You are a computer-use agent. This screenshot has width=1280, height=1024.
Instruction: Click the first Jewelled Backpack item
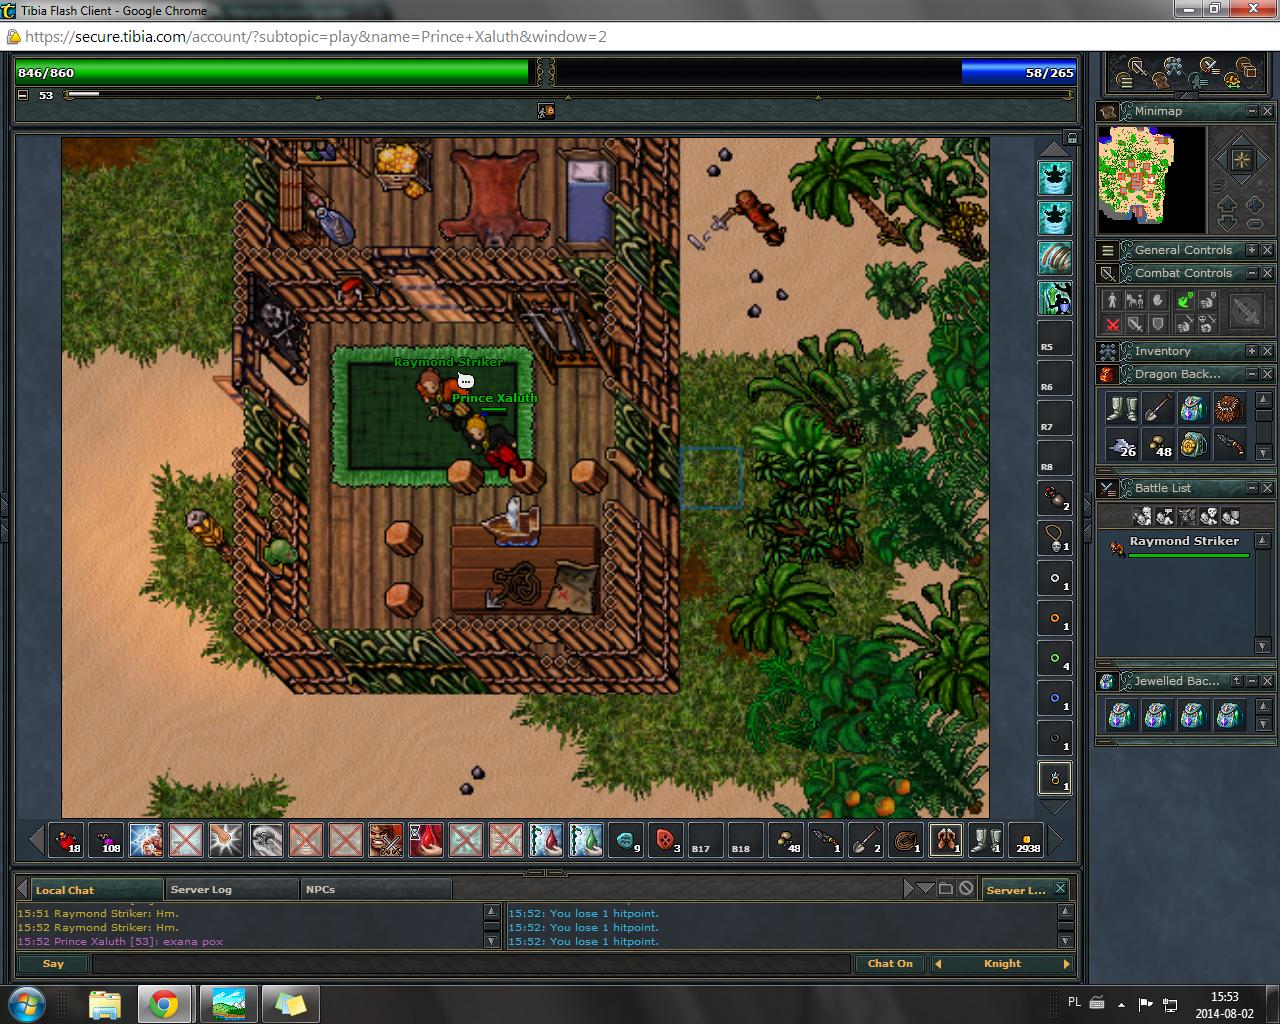(x=1121, y=715)
